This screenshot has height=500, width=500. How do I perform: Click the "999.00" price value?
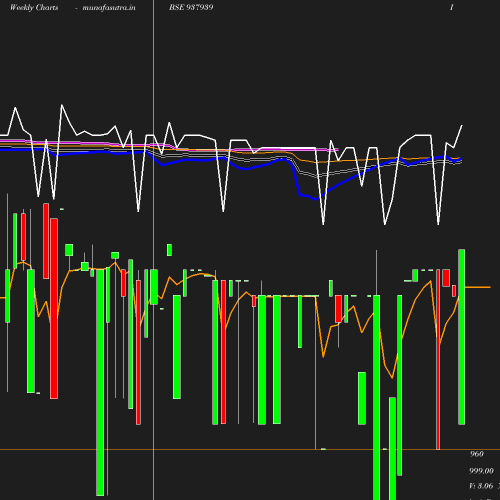[481, 471]
